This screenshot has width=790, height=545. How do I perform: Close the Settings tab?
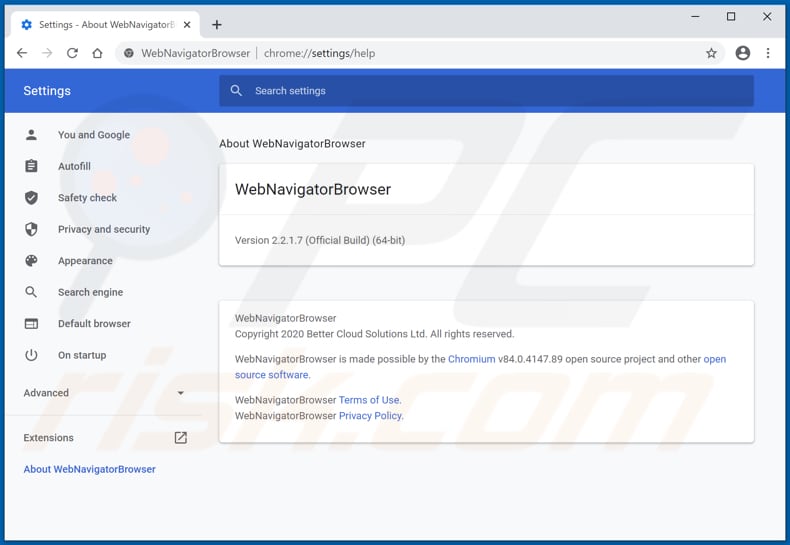[187, 25]
